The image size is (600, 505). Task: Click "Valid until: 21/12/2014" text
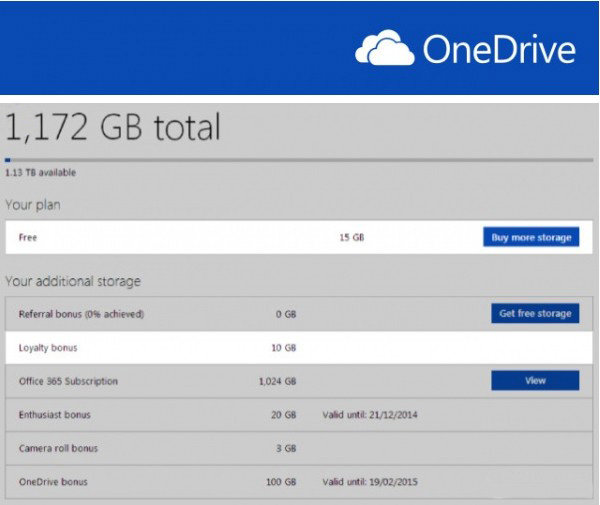point(370,415)
